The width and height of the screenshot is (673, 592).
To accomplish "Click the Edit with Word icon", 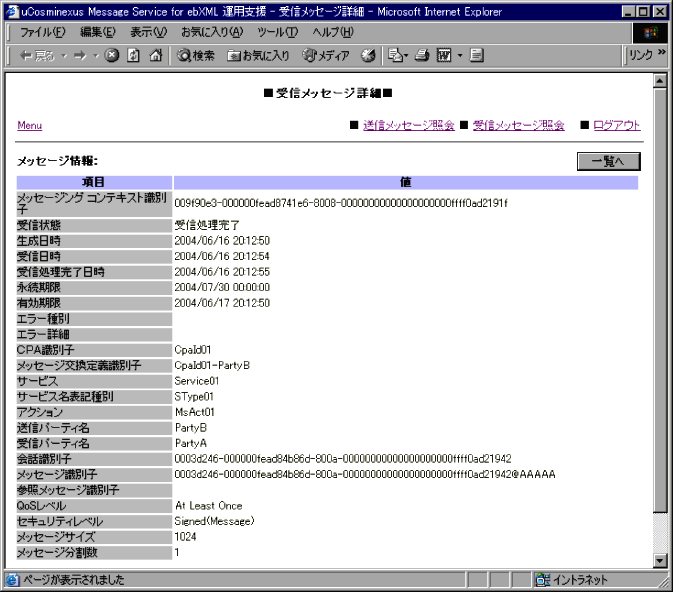I will (444, 55).
